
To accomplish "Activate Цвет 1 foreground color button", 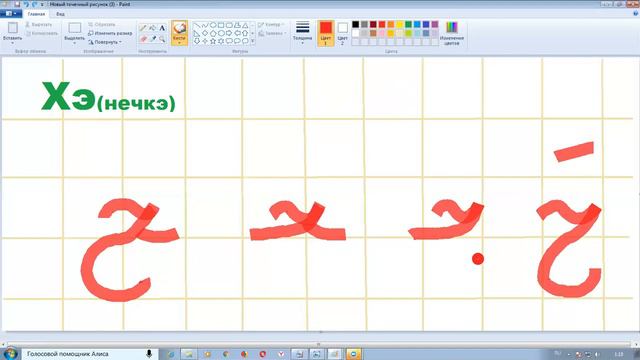I will 326,33.
